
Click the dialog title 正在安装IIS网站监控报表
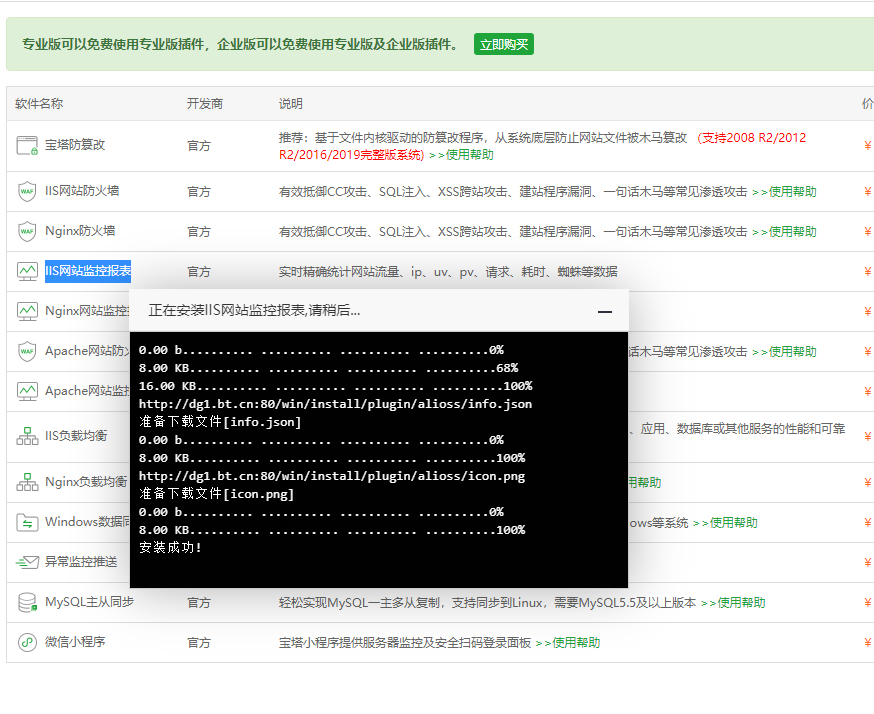pos(254,310)
